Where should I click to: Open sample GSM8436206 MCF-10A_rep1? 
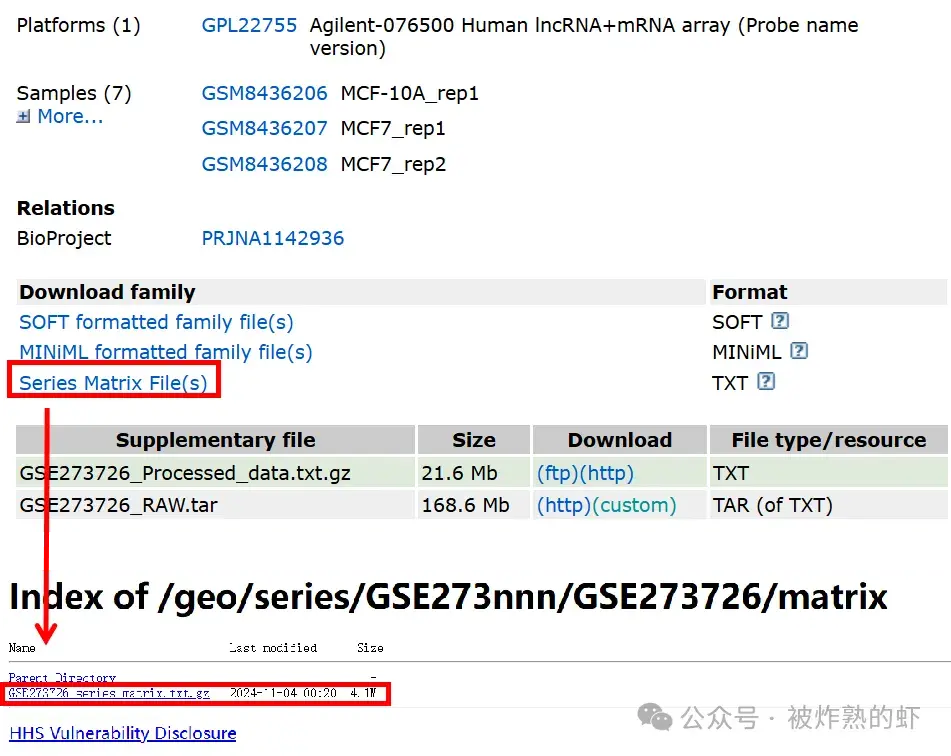point(264,93)
